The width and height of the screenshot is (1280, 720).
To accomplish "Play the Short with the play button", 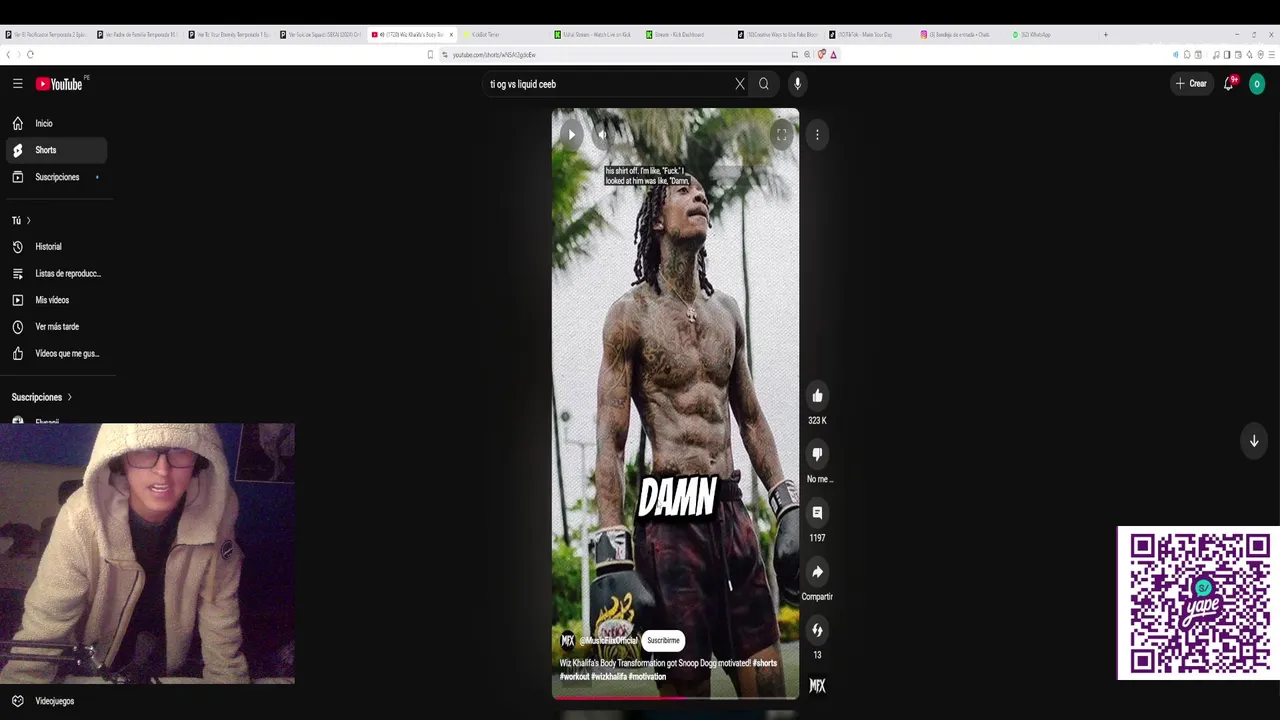I will 571,134.
